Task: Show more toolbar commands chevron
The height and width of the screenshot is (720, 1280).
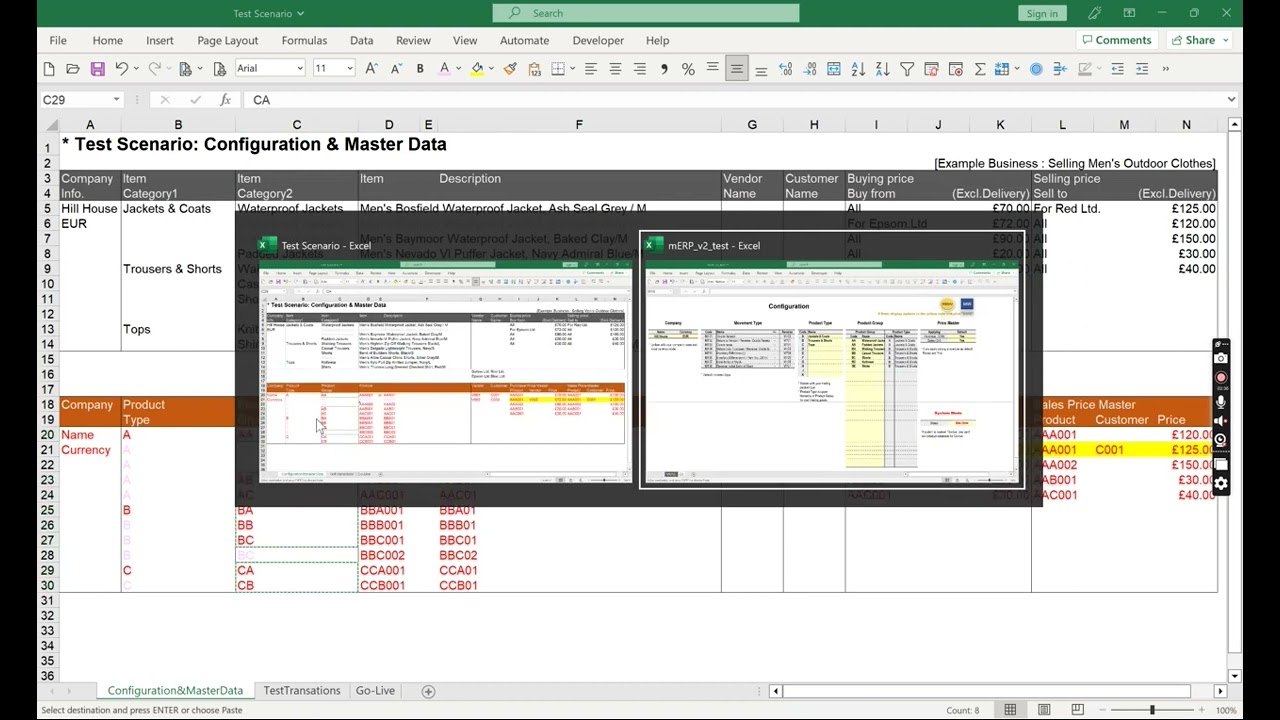Action: (1166, 69)
